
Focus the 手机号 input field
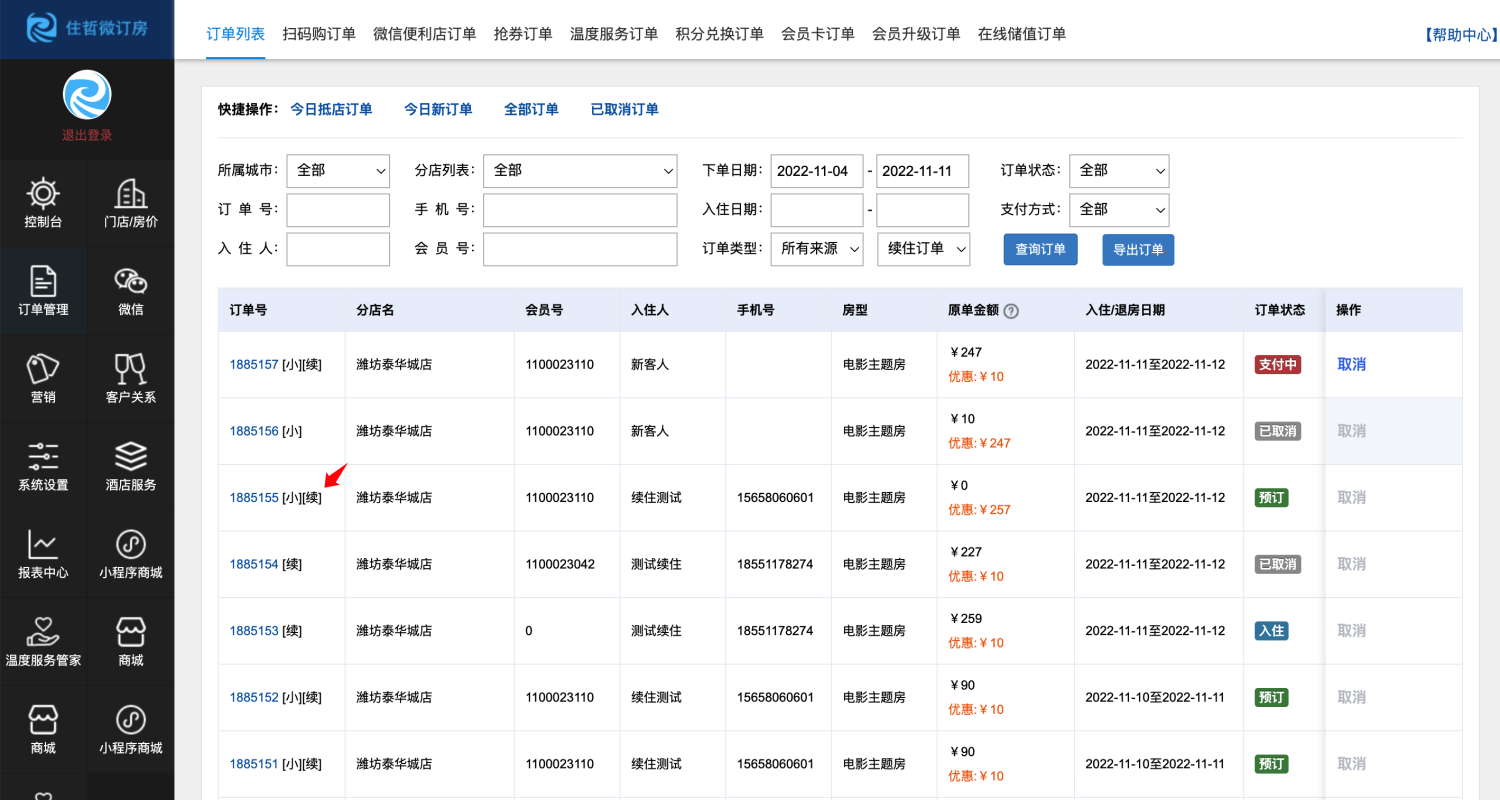click(580, 210)
